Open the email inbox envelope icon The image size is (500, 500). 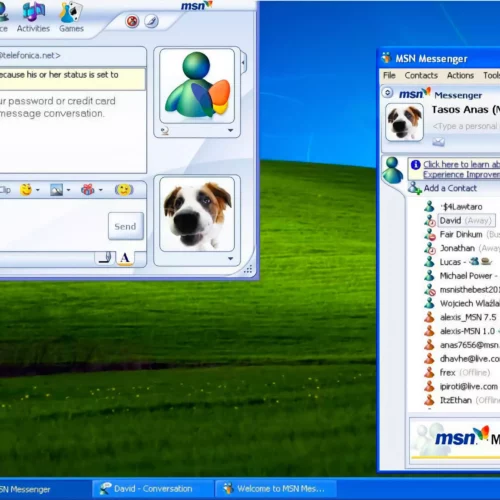pyautogui.click(x=438, y=142)
